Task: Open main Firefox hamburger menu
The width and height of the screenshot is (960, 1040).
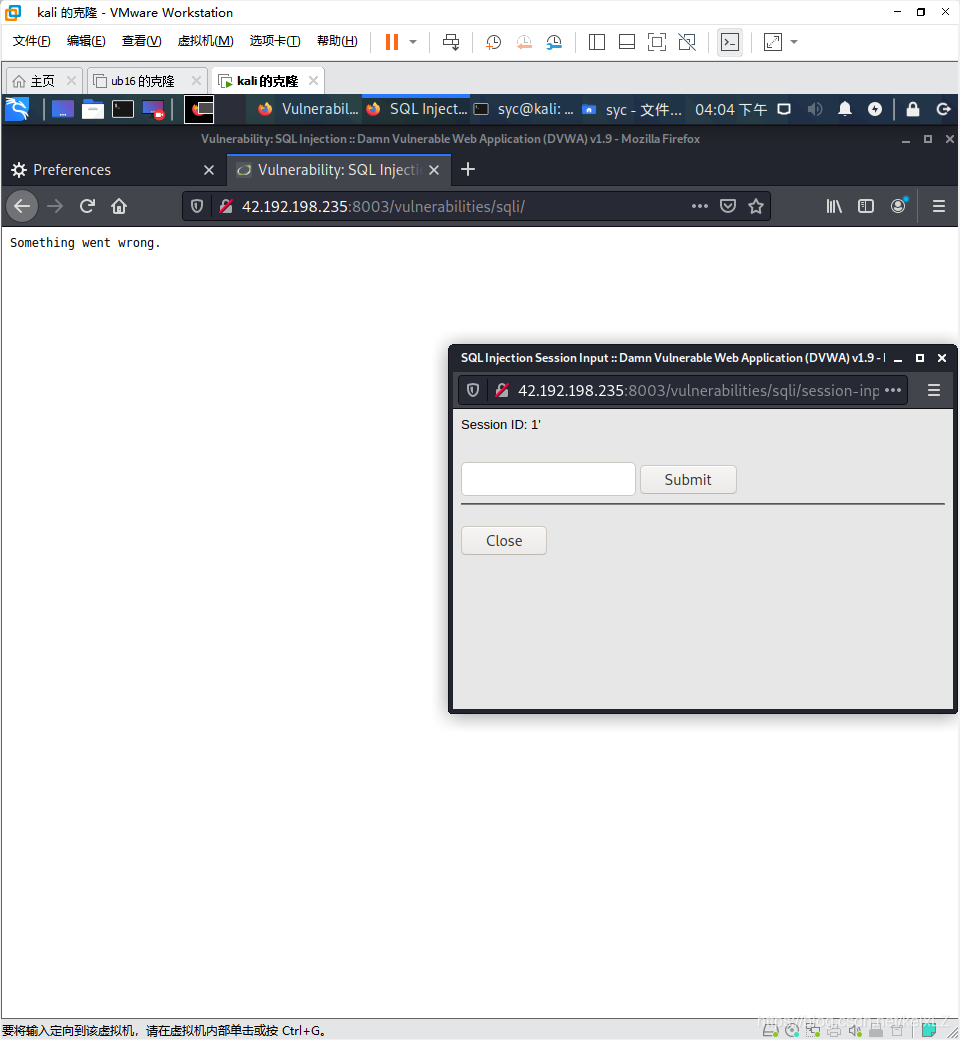Action: [939, 206]
